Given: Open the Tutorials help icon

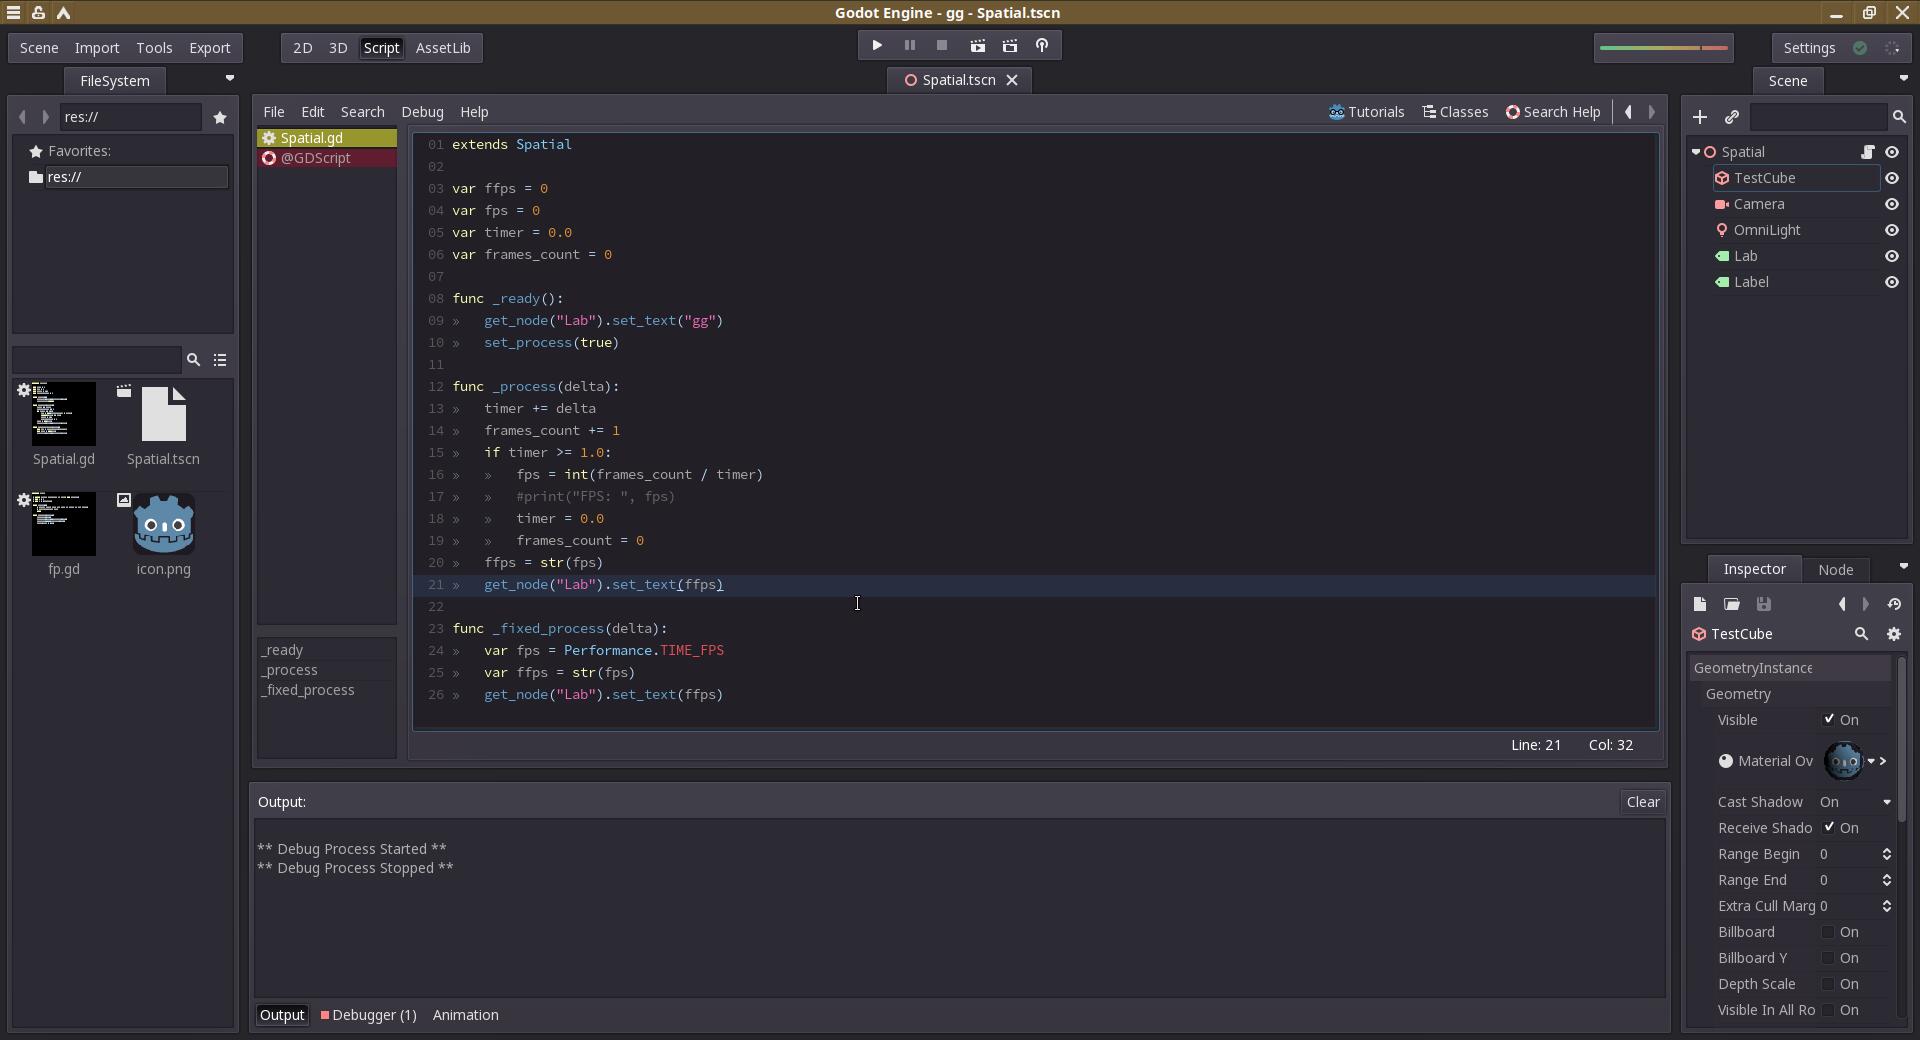Looking at the screenshot, I should 1366,112.
